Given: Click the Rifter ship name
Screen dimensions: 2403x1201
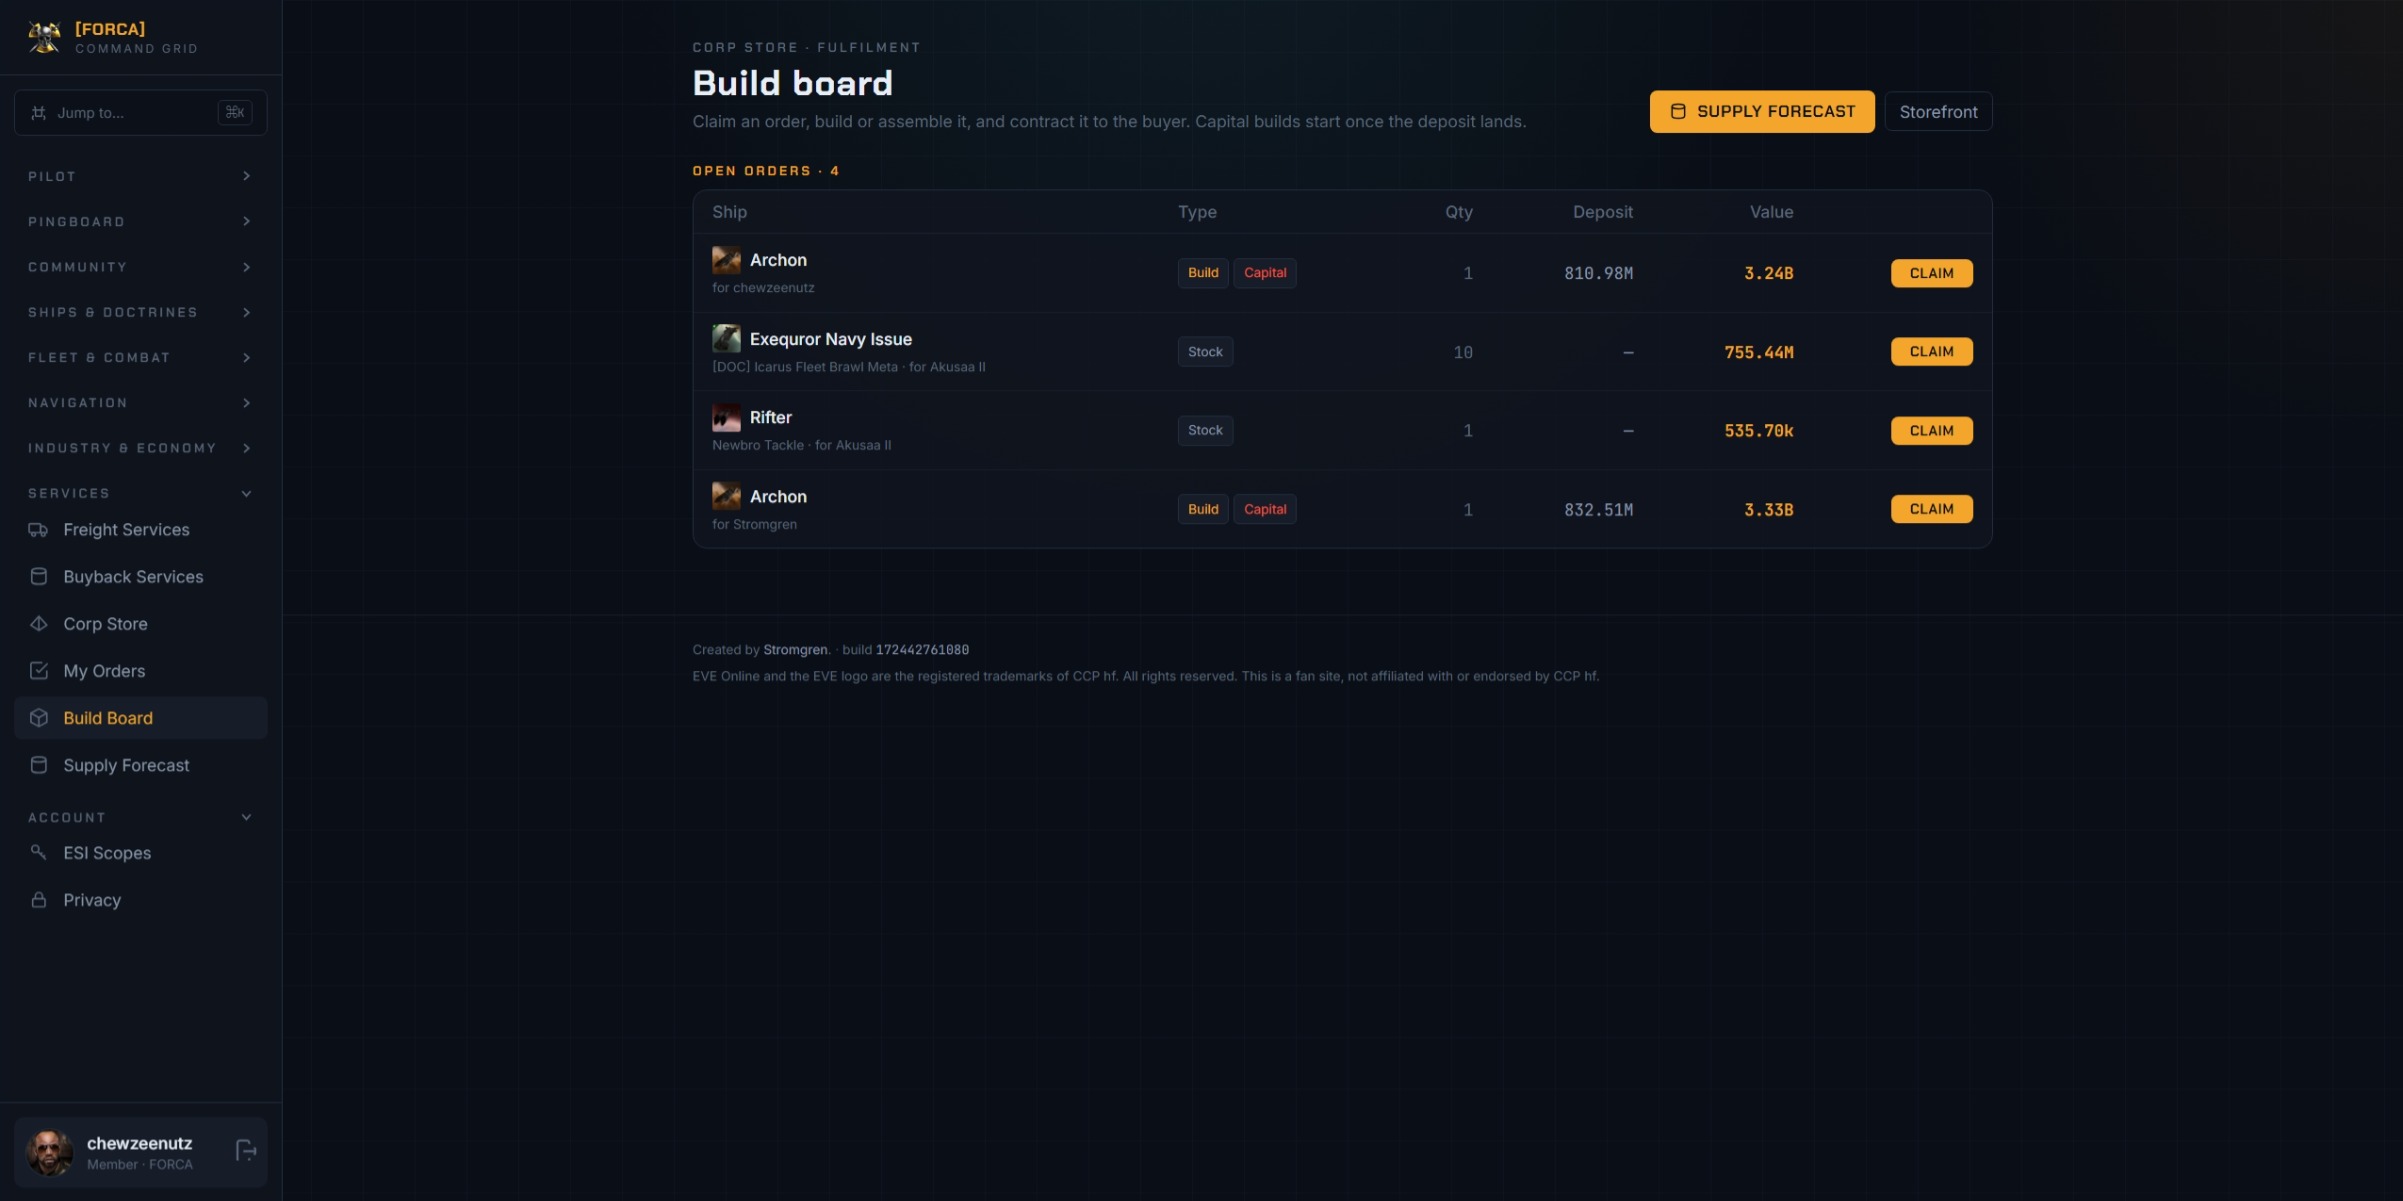Looking at the screenshot, I should [x=770, y=417].
